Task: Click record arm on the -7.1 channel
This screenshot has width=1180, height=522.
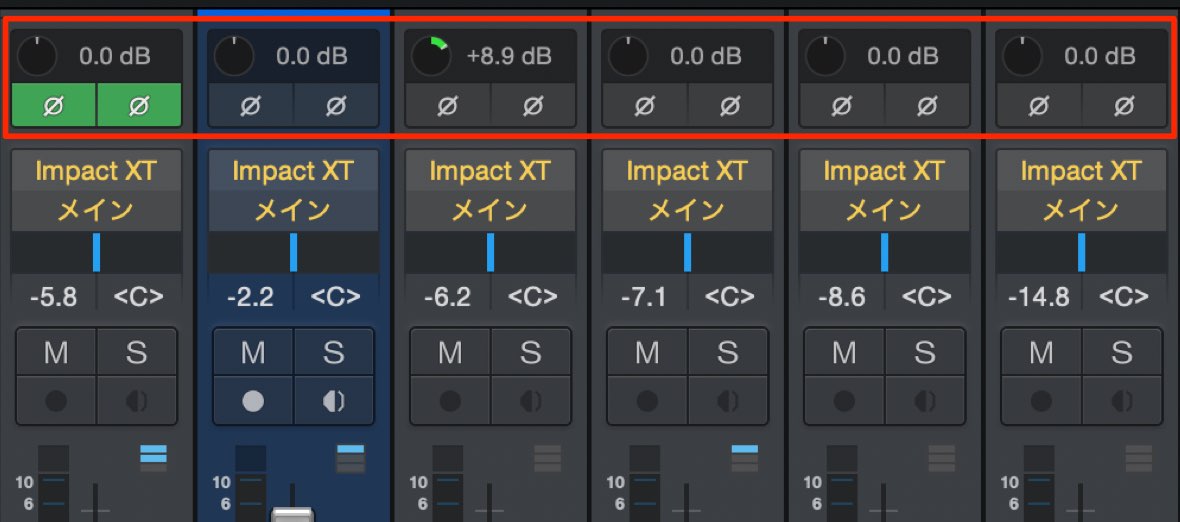Action: coord(648,401)
